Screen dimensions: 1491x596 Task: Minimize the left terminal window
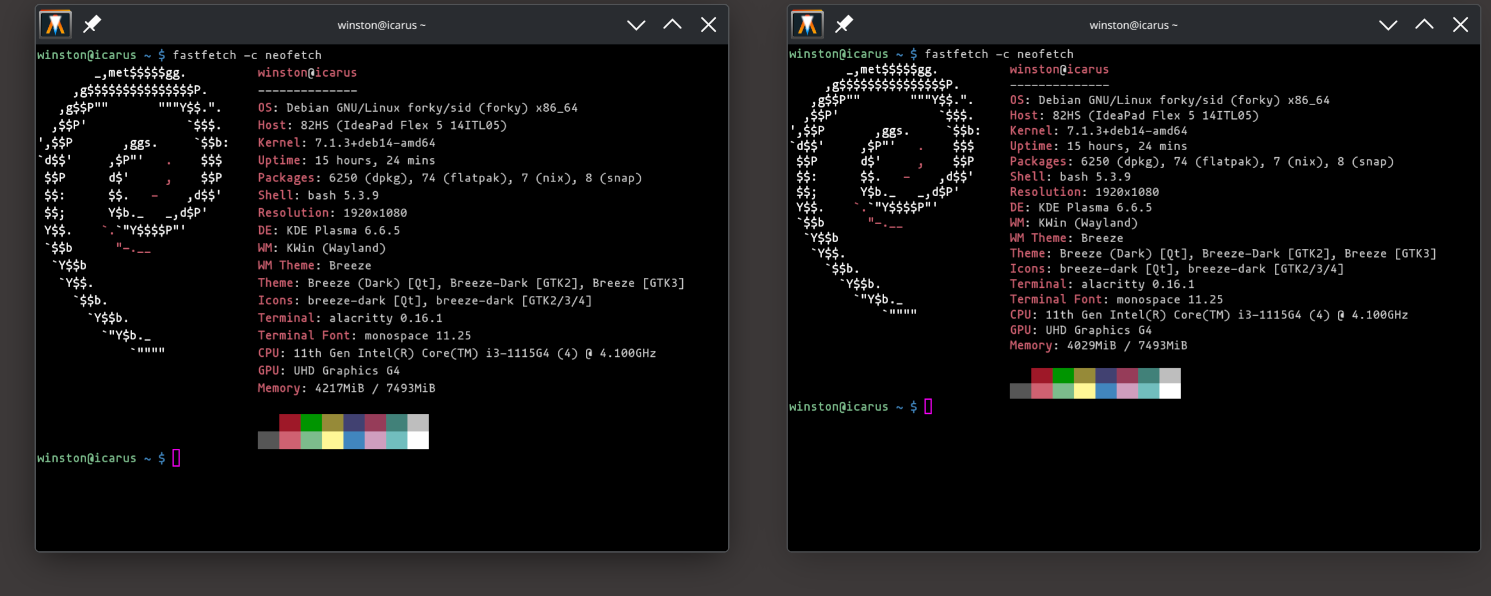pos(636,25)
